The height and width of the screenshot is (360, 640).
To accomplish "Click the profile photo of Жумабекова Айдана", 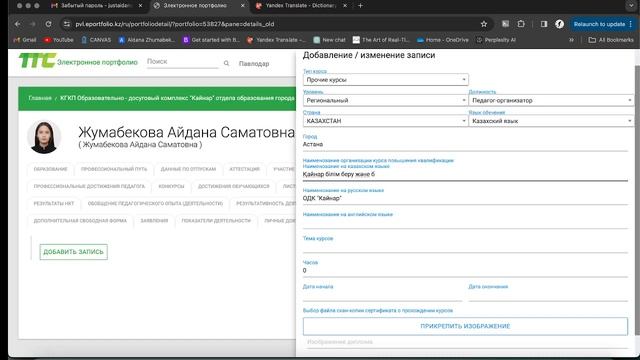I will click(x=44, y=137).
